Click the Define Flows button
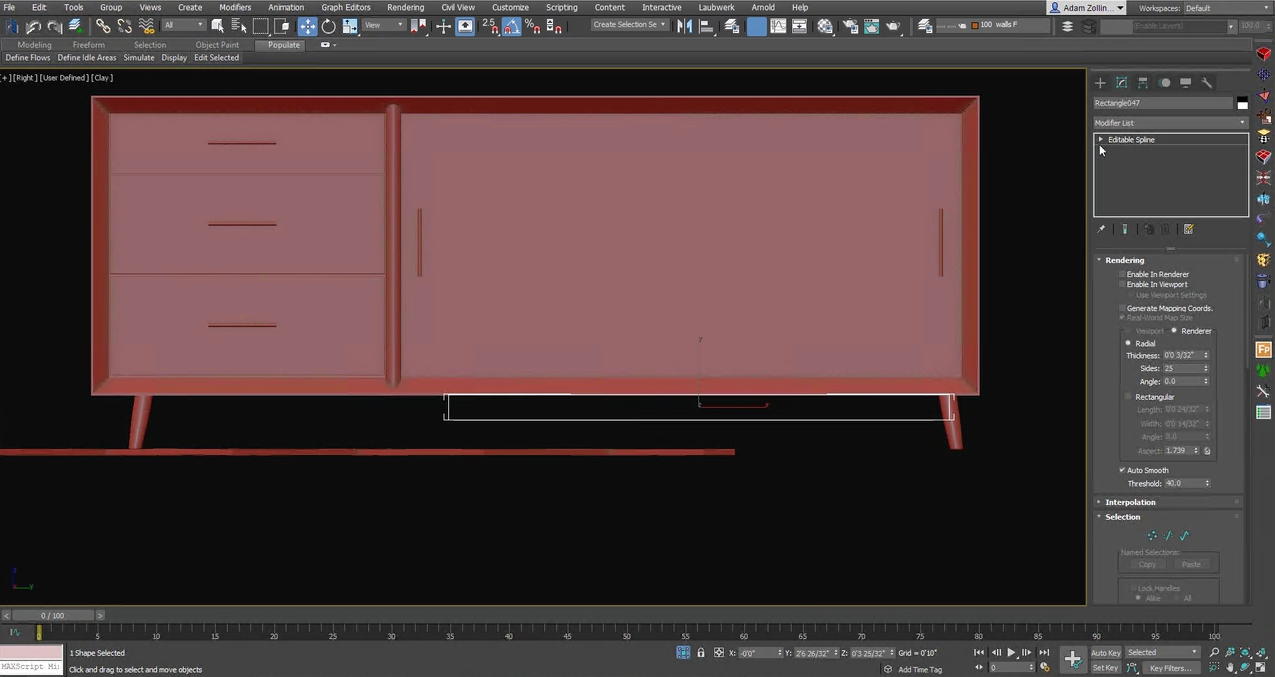The height and width of the screenshot is (677, 1275). point(28,58)
